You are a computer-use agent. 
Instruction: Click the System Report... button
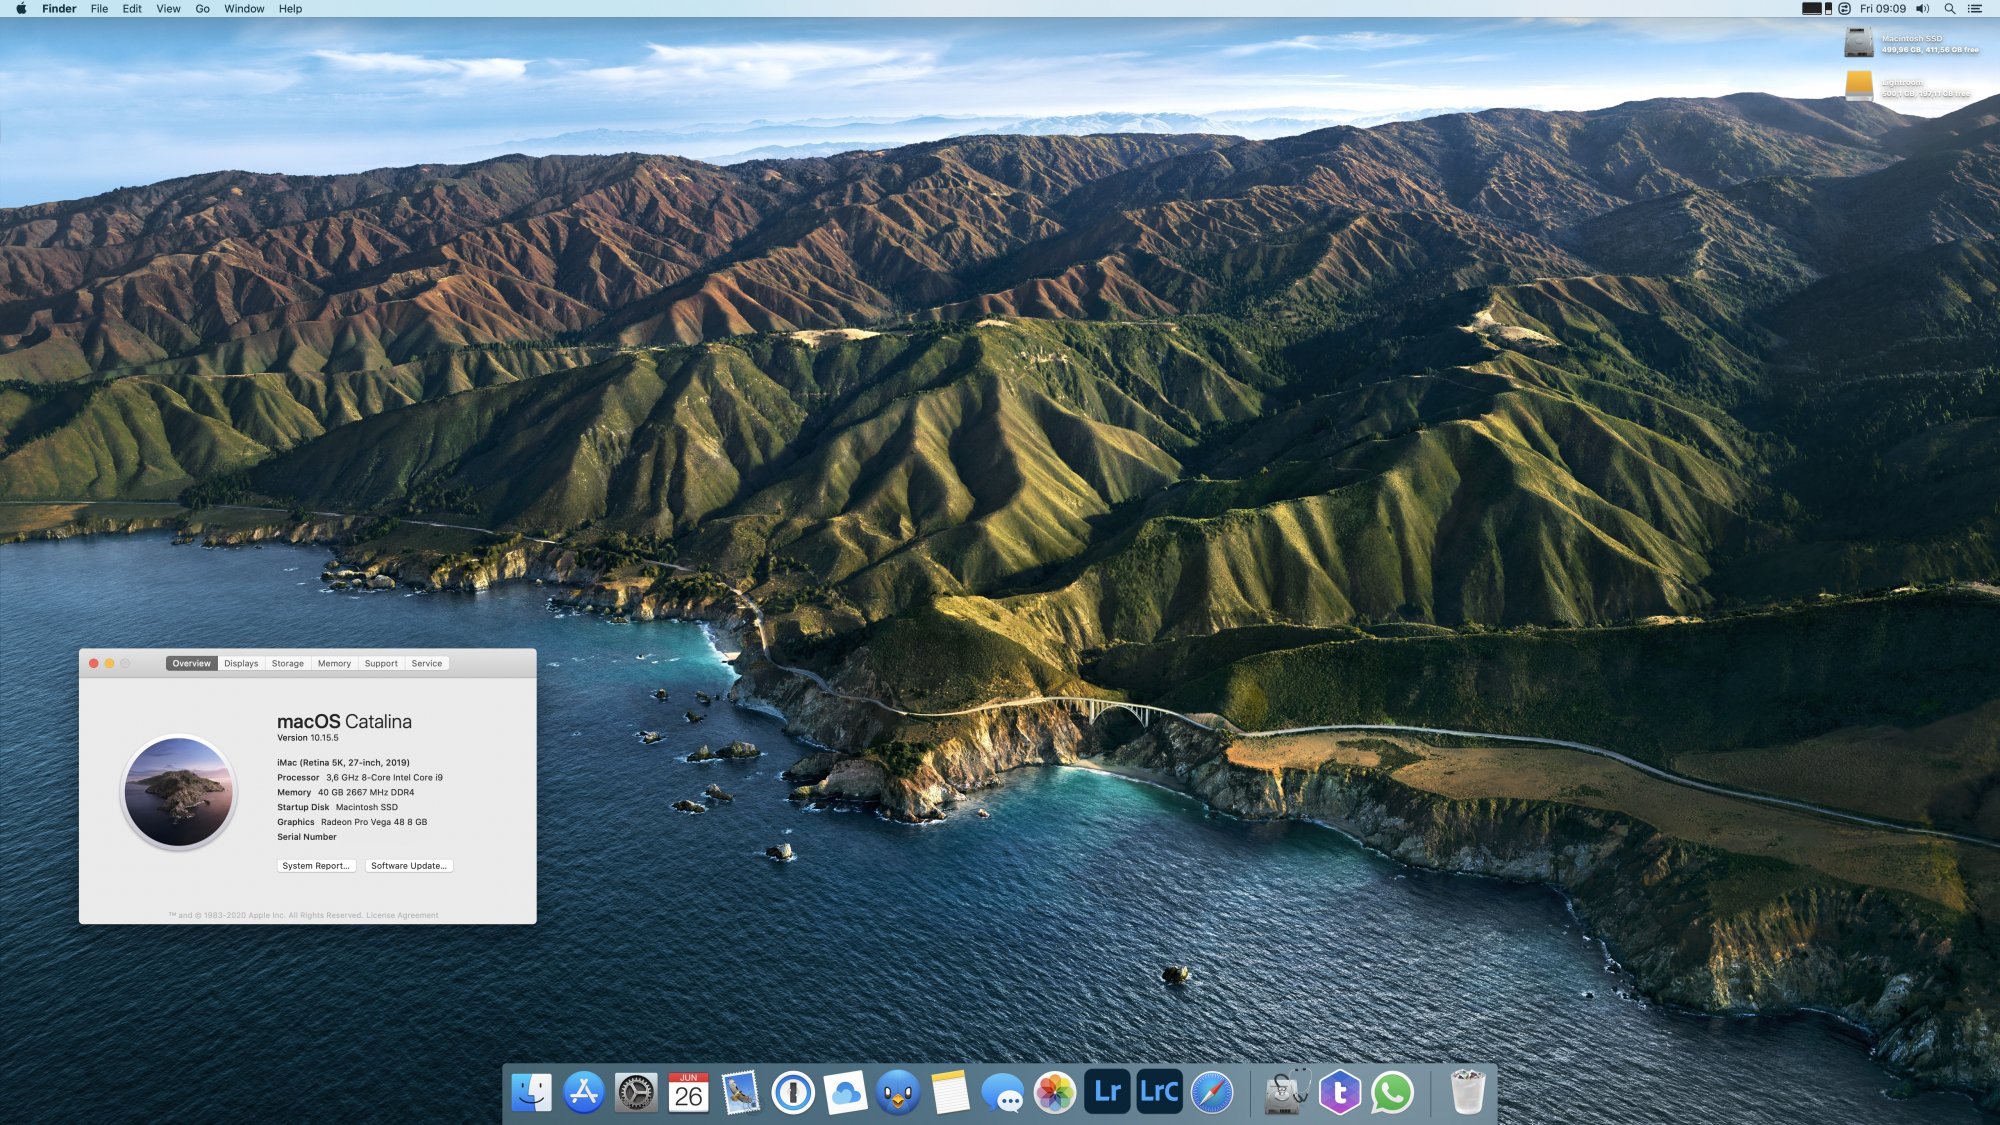click(316, 866)
